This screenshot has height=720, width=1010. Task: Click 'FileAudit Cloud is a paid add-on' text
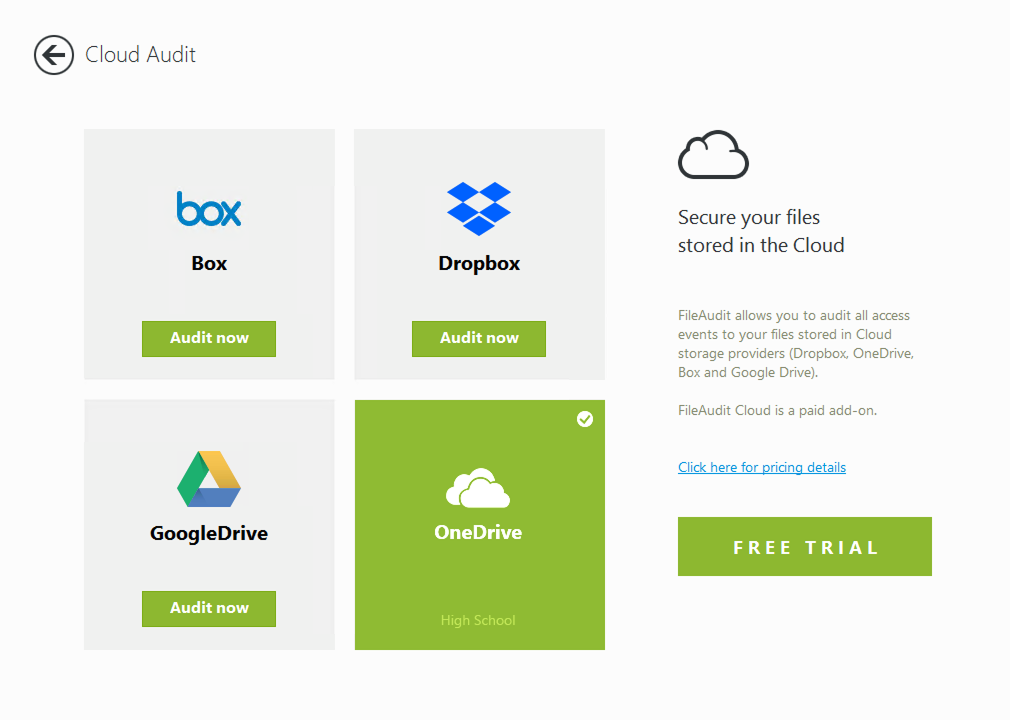[x=777, y=410]
